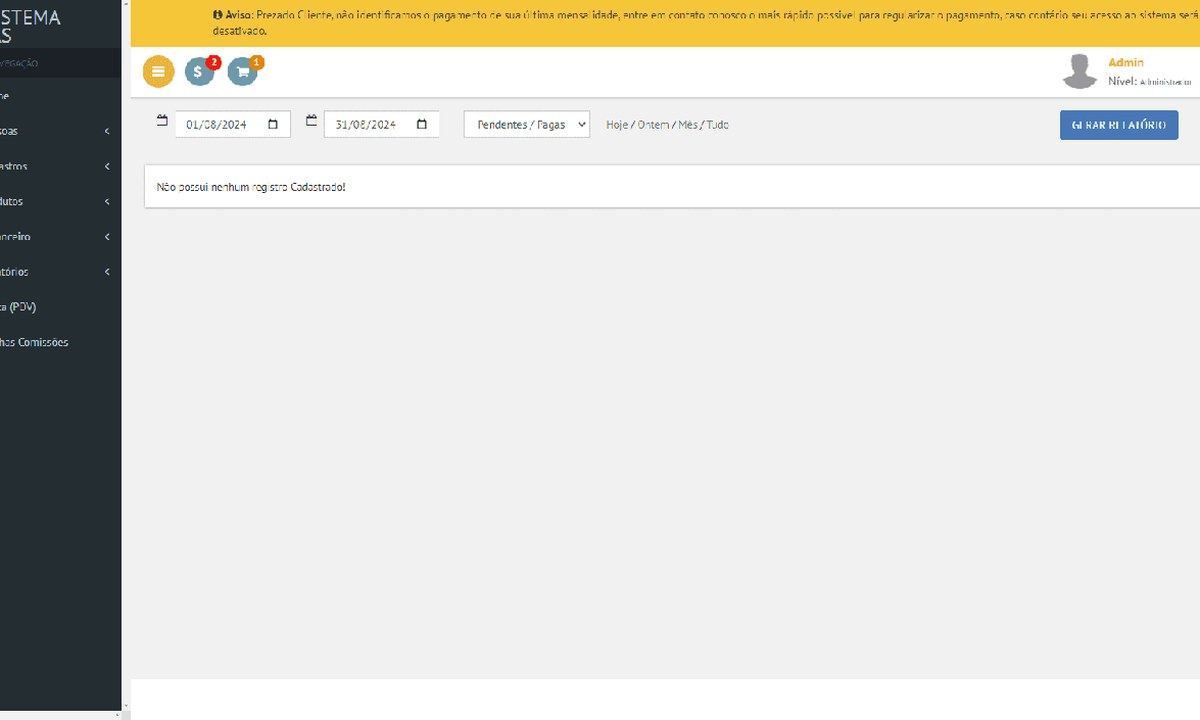
Task: Open the Pendentes / Pagas dropdown
Action: click(527, 124)
